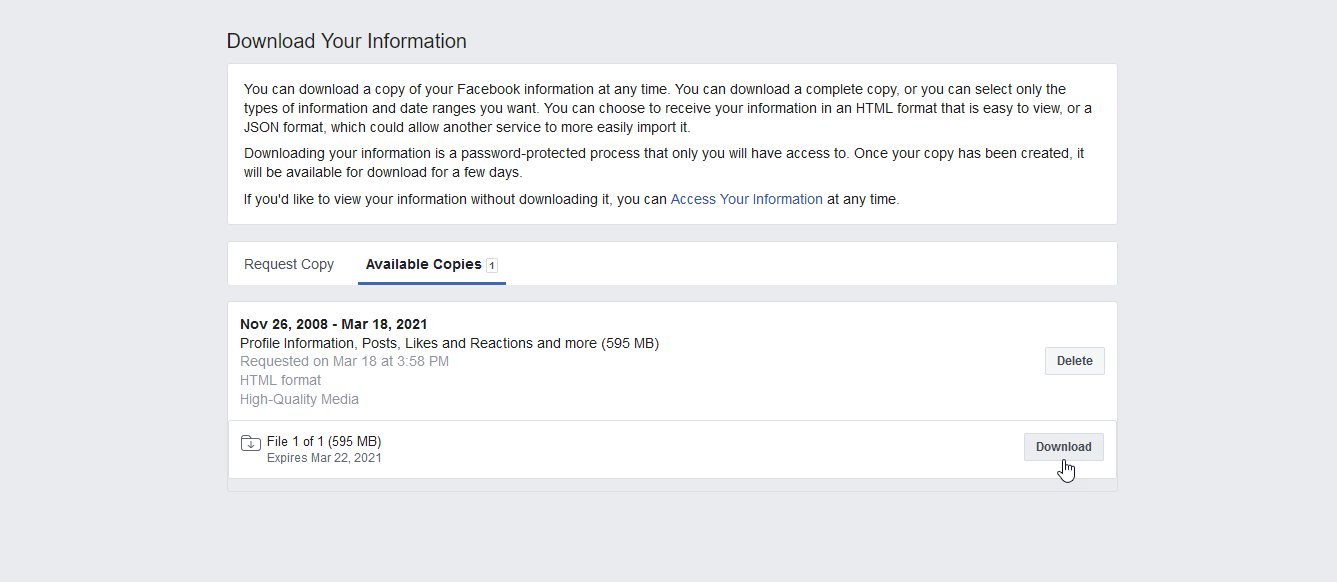The width and height of the screenshot is (1337, 582).
Task: Click the gray footer strip below file row
Action: (x=672, y=485)
